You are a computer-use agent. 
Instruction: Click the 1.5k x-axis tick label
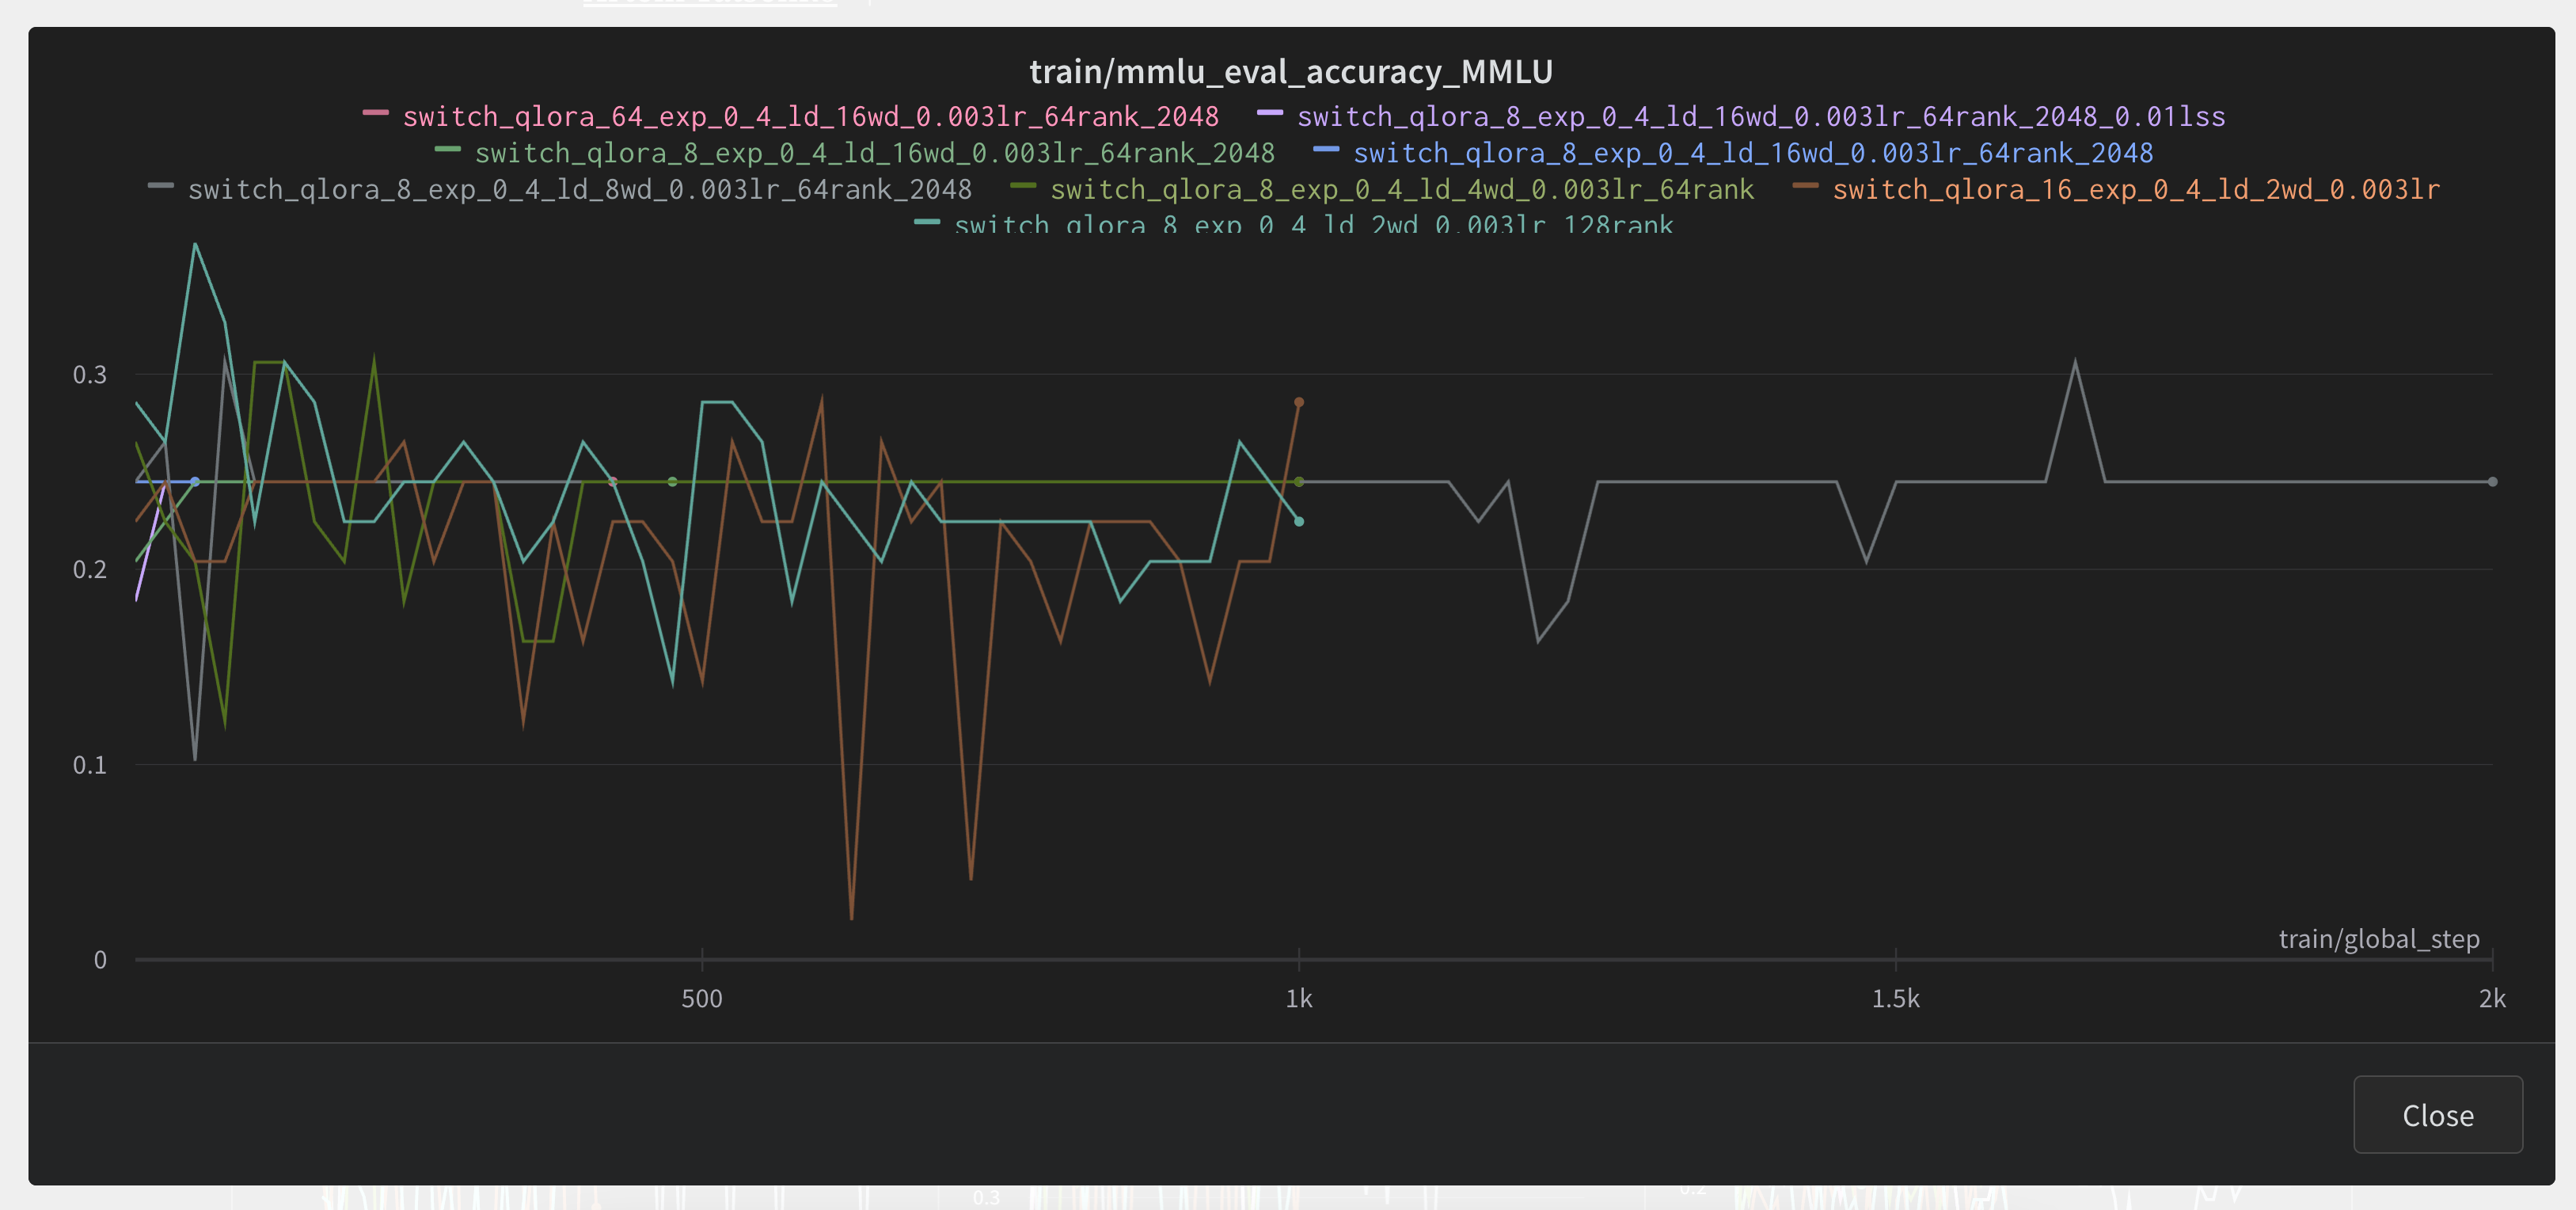pos(1895,999)
